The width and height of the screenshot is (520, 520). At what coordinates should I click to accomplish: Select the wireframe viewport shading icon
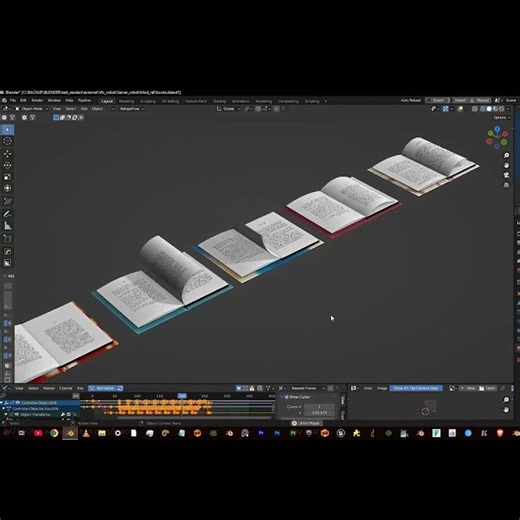483,109
